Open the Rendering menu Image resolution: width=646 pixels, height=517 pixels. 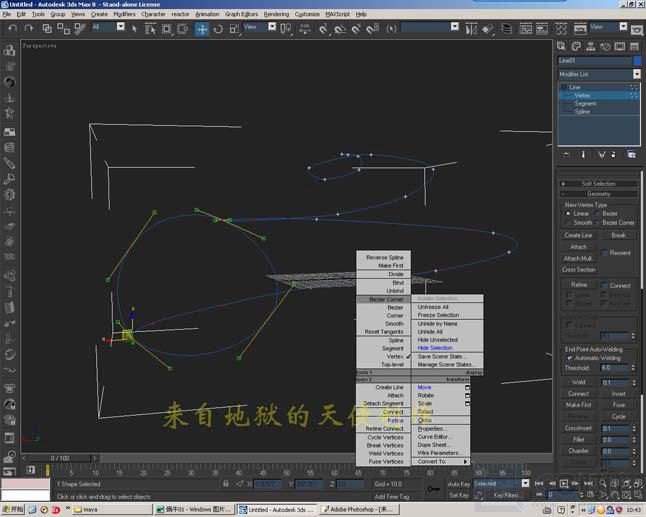(x=276, y=14)
